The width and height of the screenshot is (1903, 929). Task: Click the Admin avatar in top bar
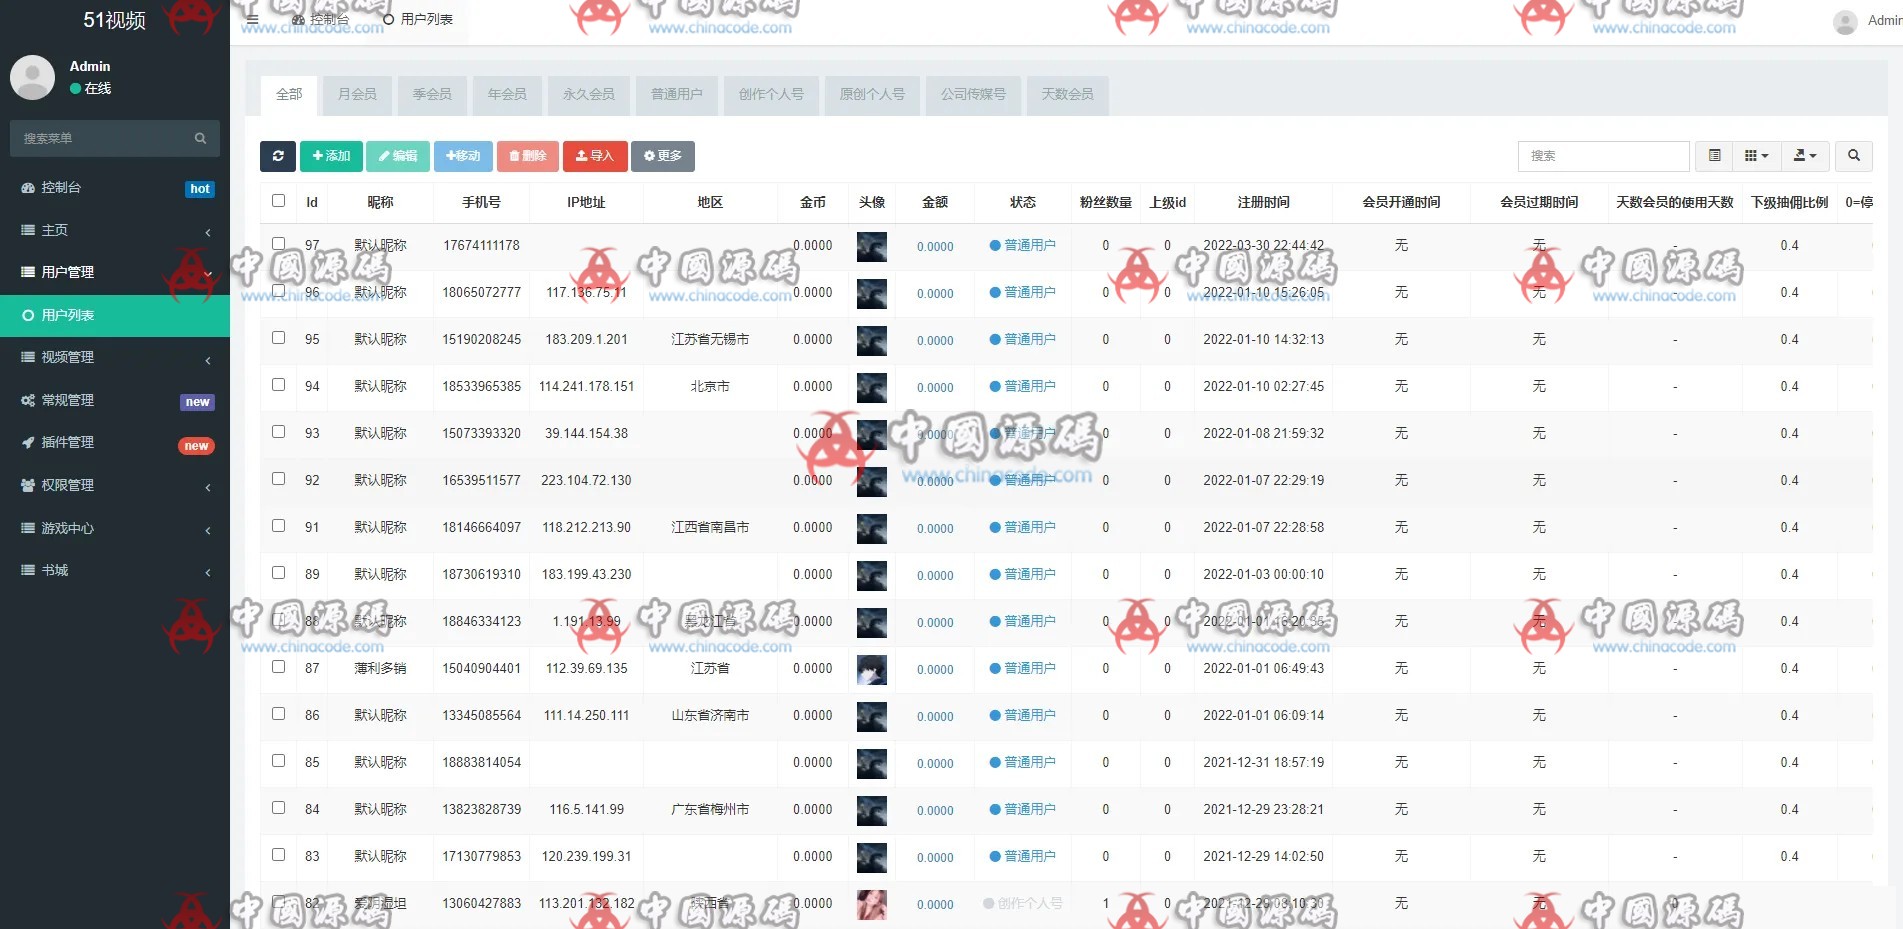[1845, 21]
